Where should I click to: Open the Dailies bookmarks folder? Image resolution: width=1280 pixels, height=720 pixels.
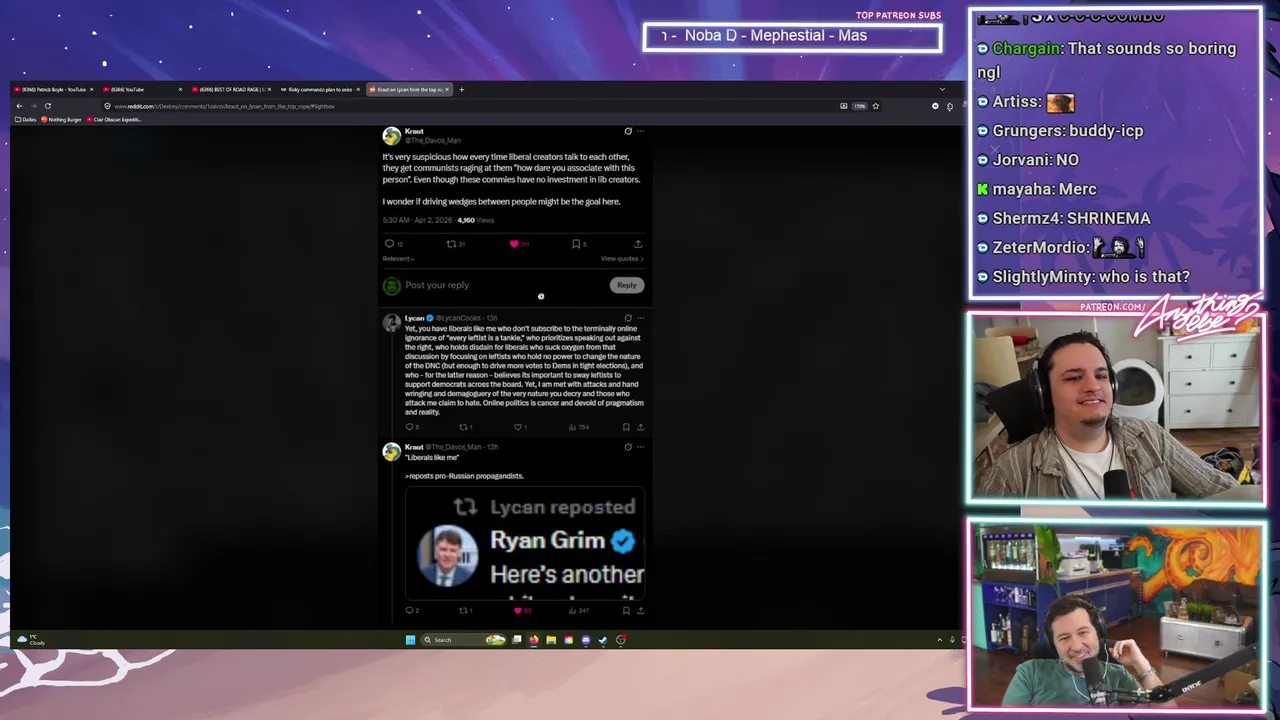pos(26,120)
